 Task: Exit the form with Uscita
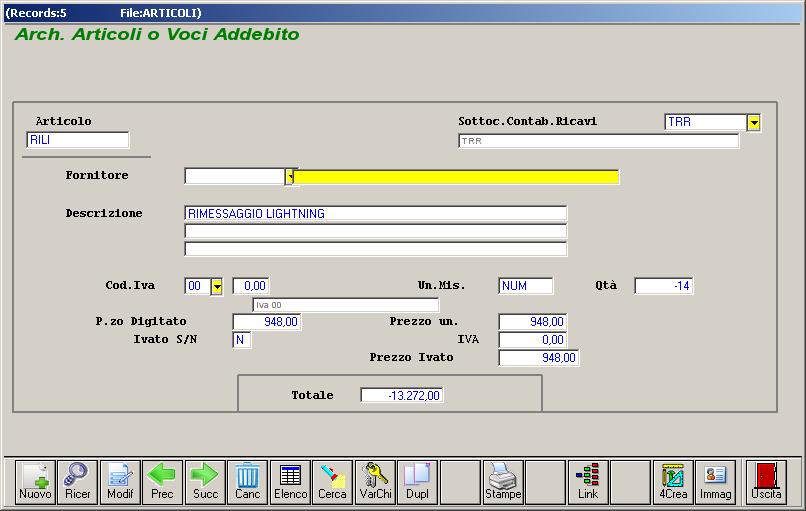(766, 482)
